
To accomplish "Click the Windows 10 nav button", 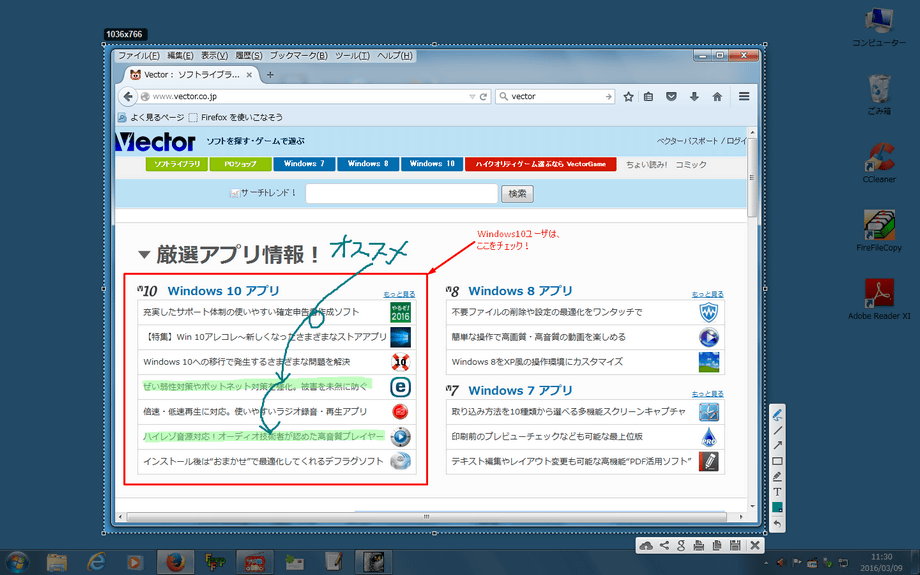I will (x=432, y=164).
